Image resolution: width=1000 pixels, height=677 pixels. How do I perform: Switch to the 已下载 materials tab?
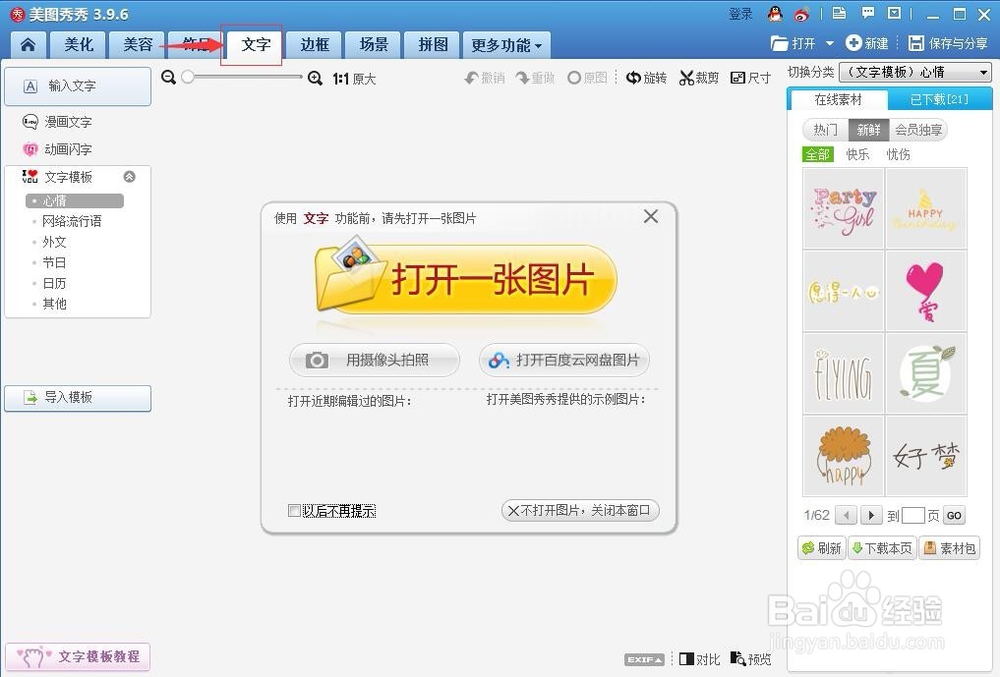point(937,99)
